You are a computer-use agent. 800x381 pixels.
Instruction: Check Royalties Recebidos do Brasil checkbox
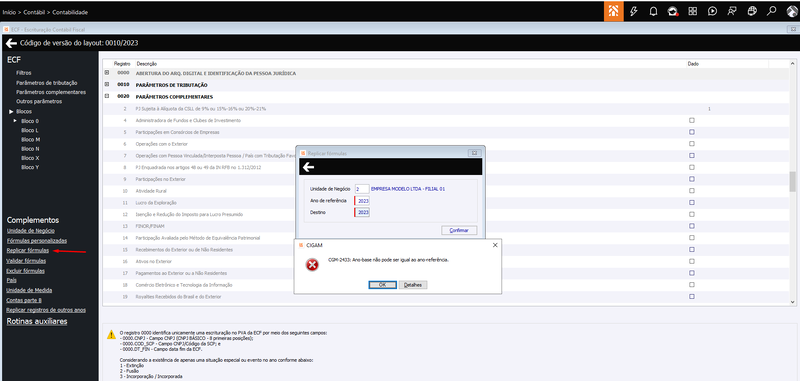coord(692,296)
